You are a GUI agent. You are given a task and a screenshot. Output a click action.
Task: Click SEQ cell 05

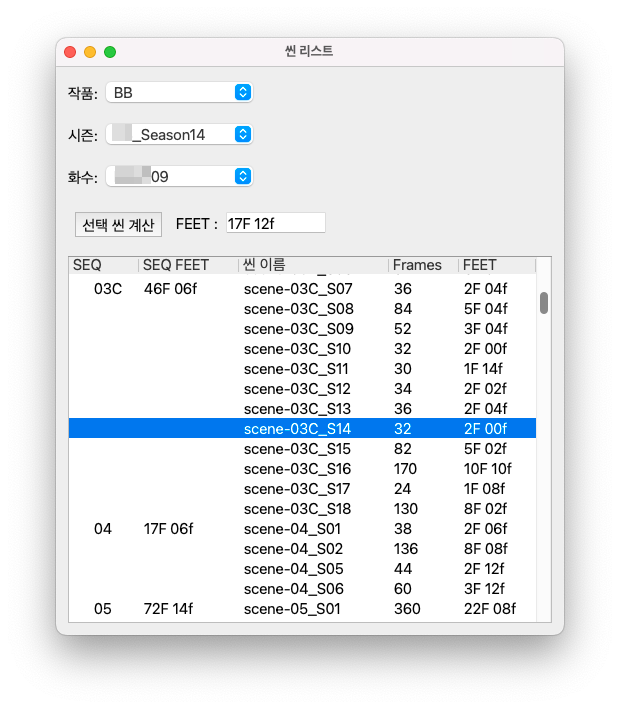point(103,609)
